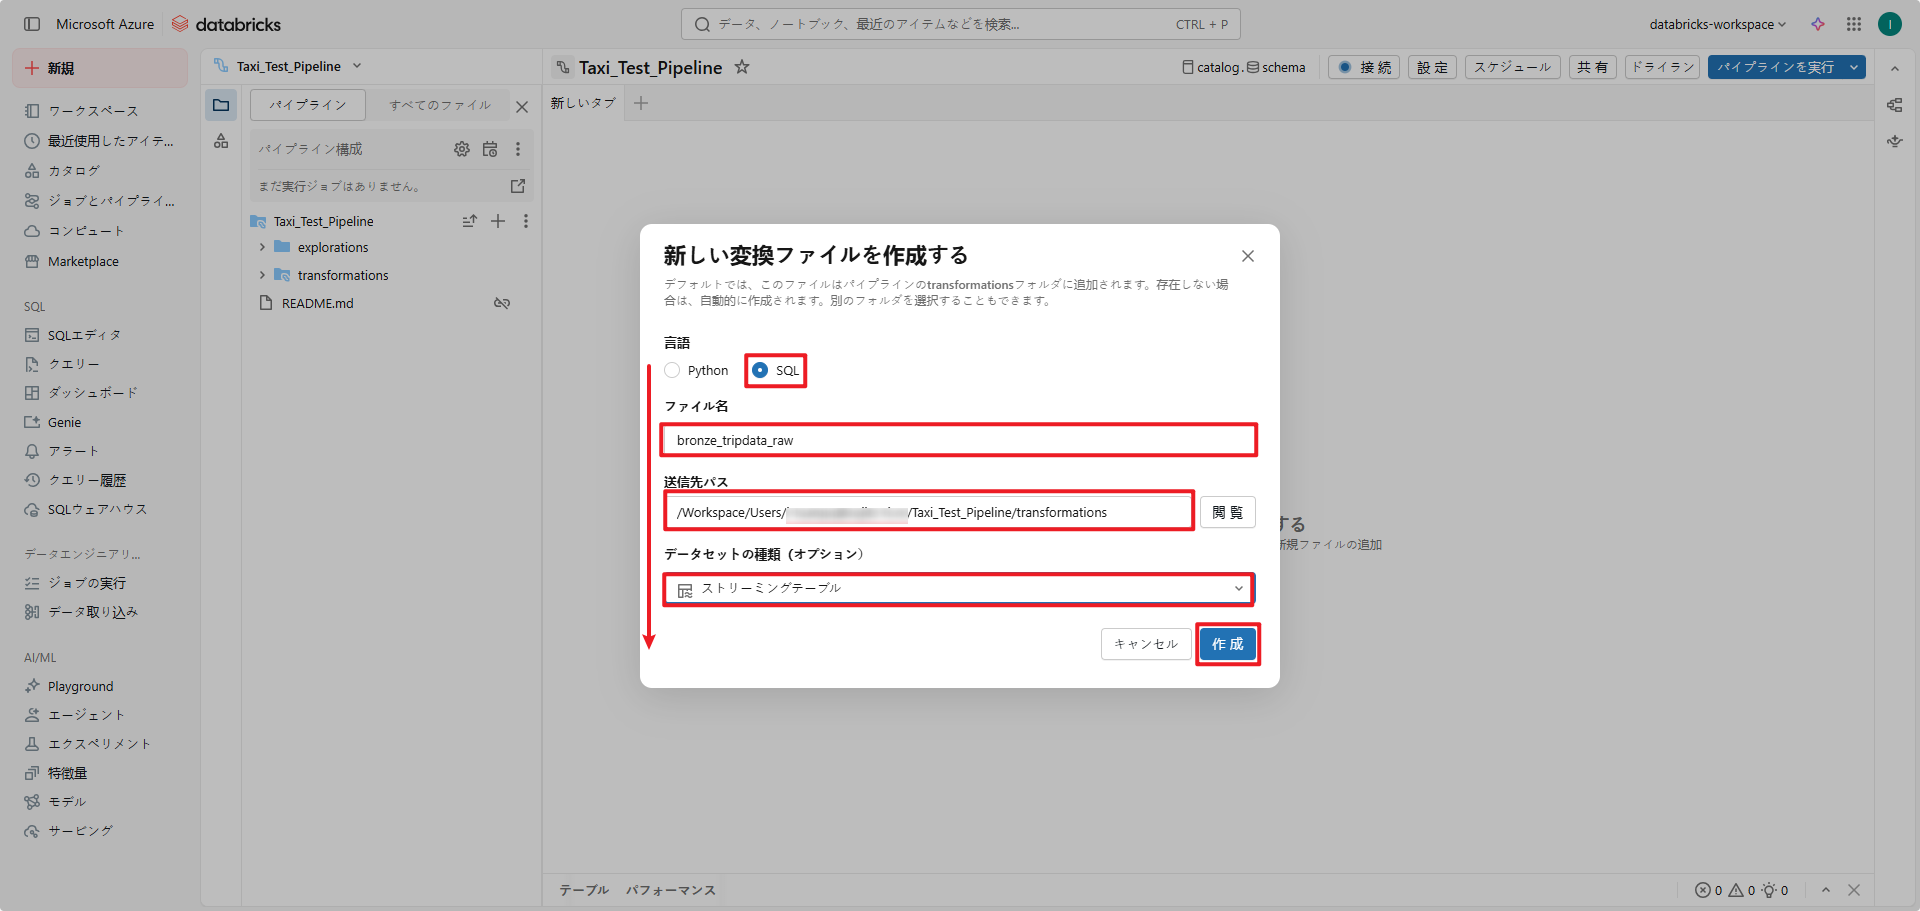The width and height of the screenshot is (1920, 911).
Task: Open the pipeline run dropdown arrow
Action: [1854, 67]
